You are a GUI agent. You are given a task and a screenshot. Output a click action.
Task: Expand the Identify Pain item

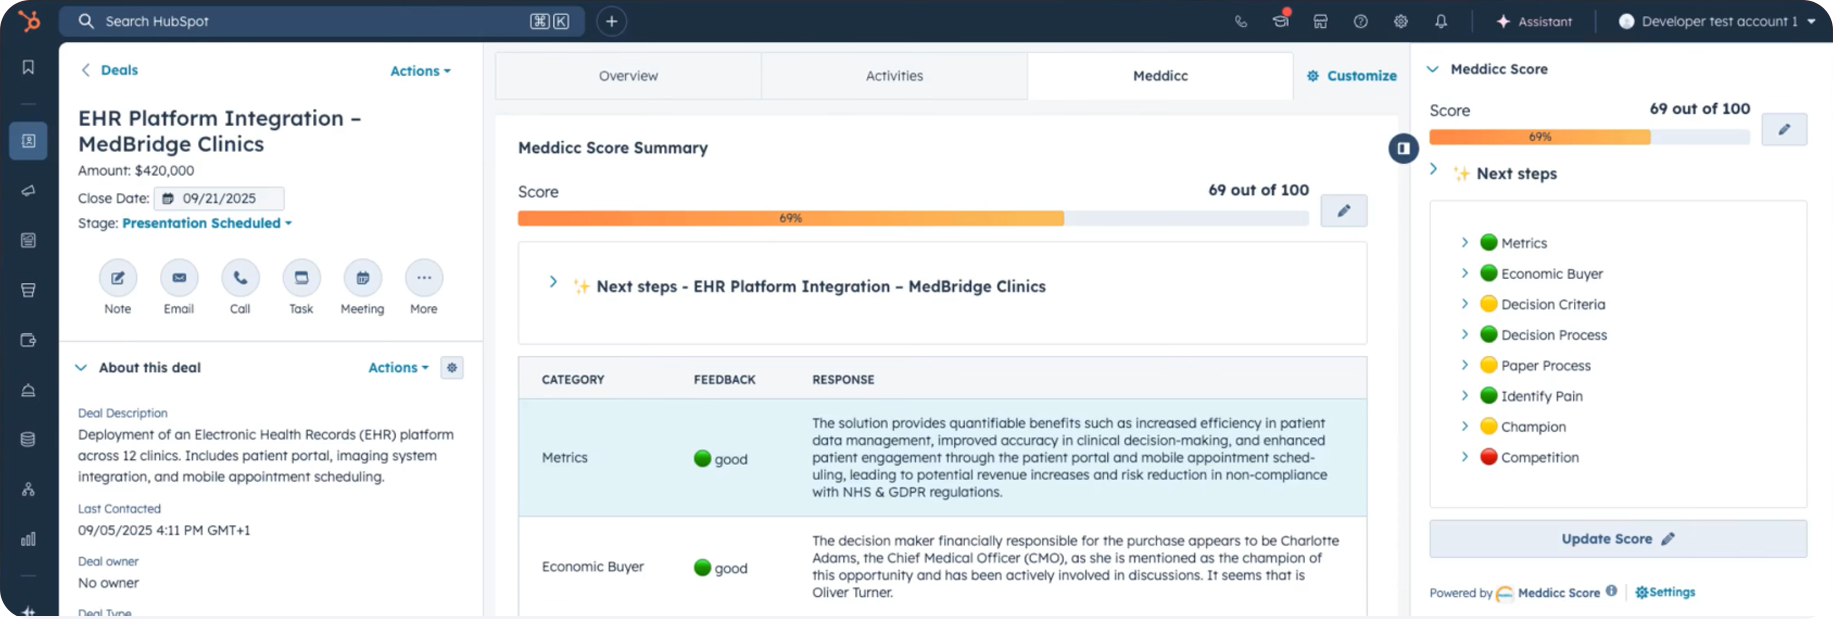coord(1464,396)
